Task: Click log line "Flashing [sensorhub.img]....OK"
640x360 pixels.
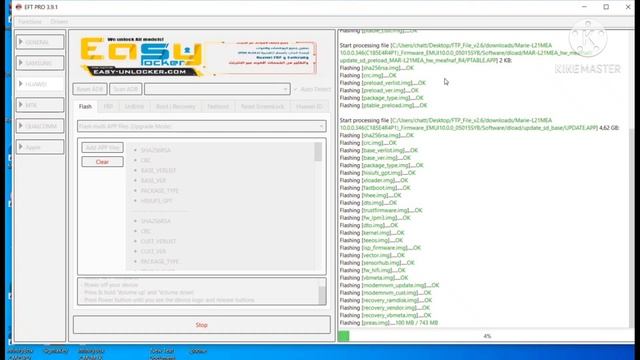Action: click(377, 262)
